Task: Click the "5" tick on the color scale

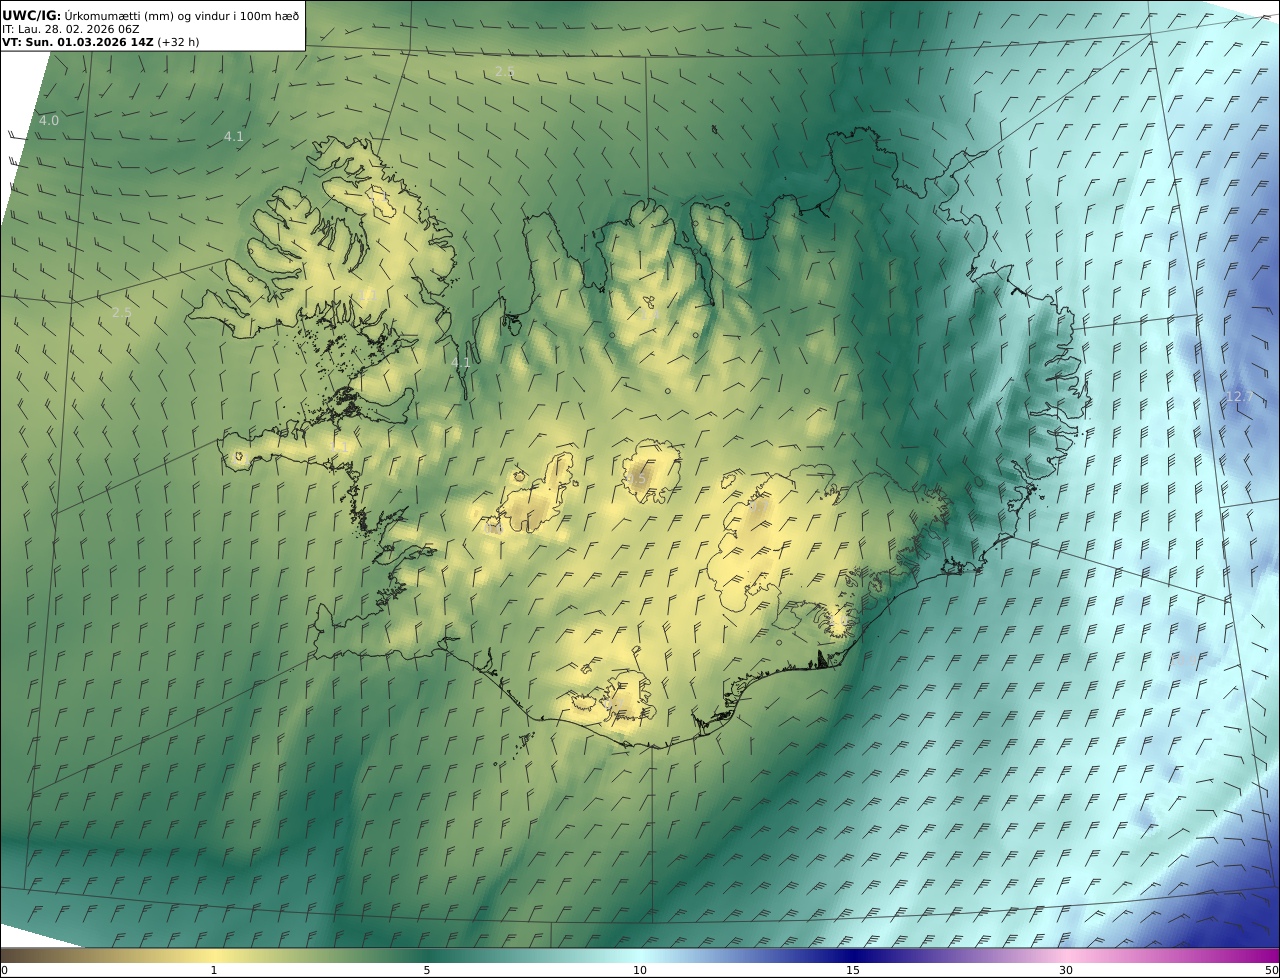Action: [427, 971]
